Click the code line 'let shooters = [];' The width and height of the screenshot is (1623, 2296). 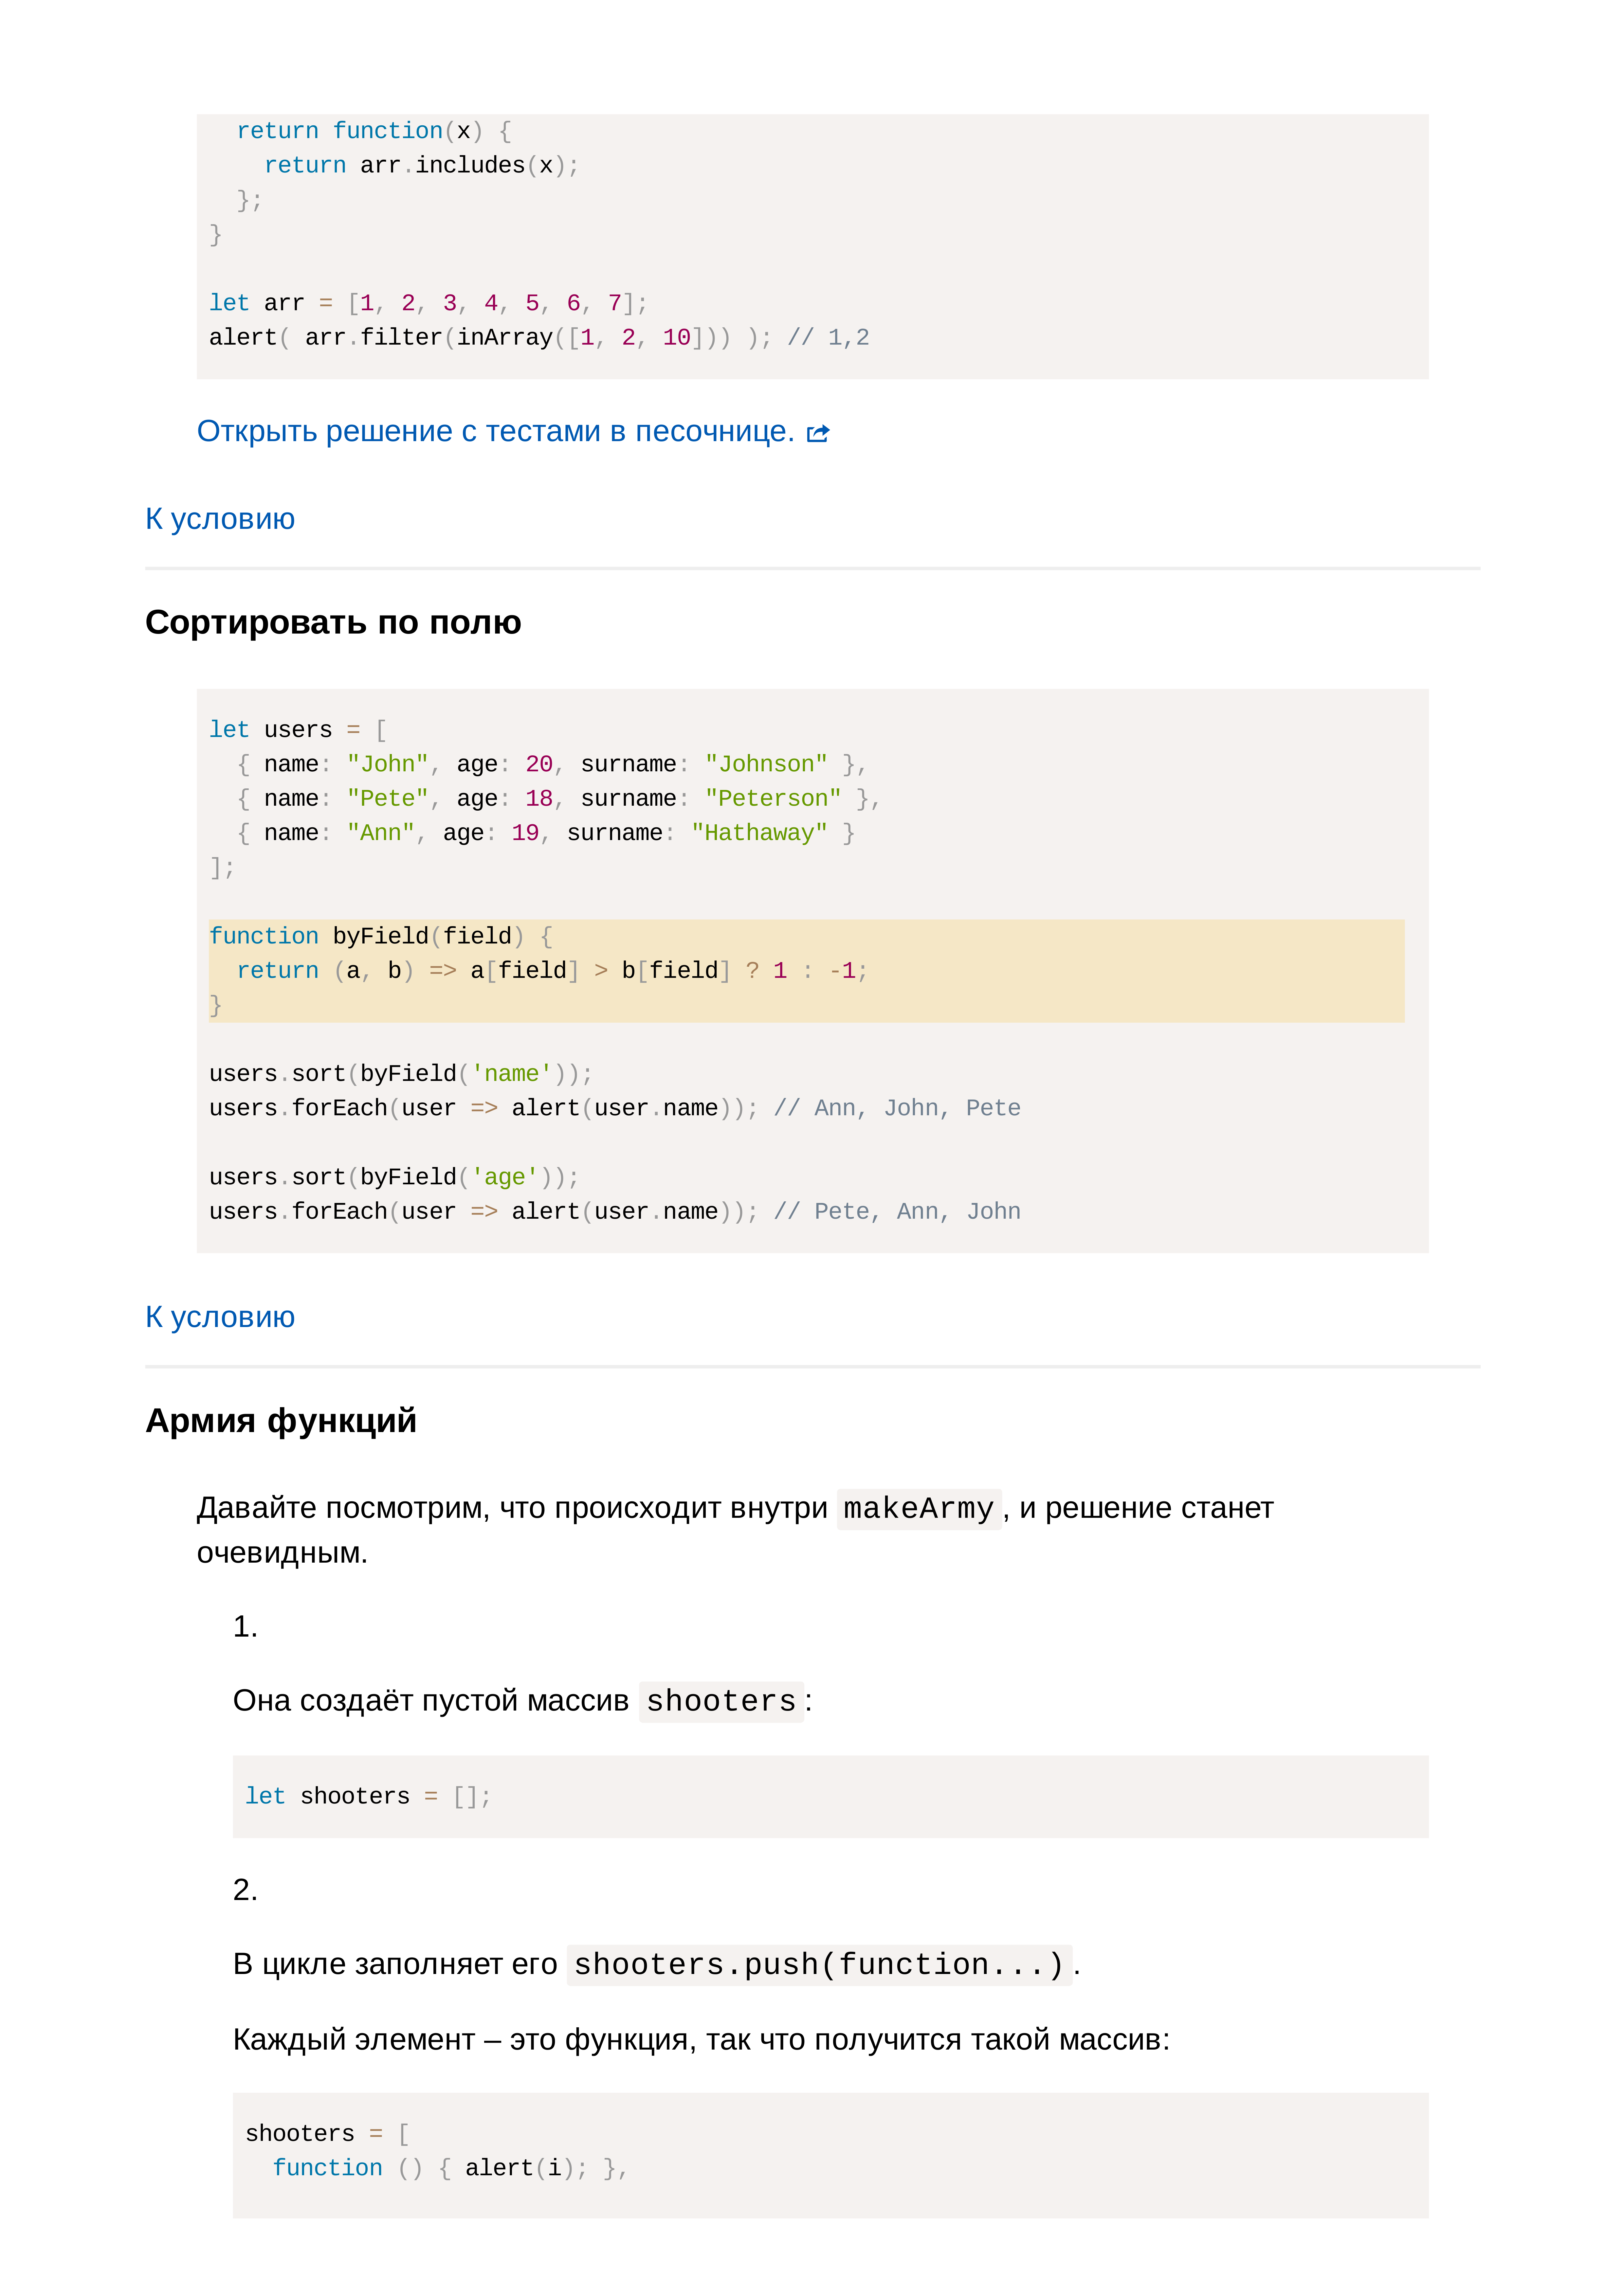(368, 1797)
